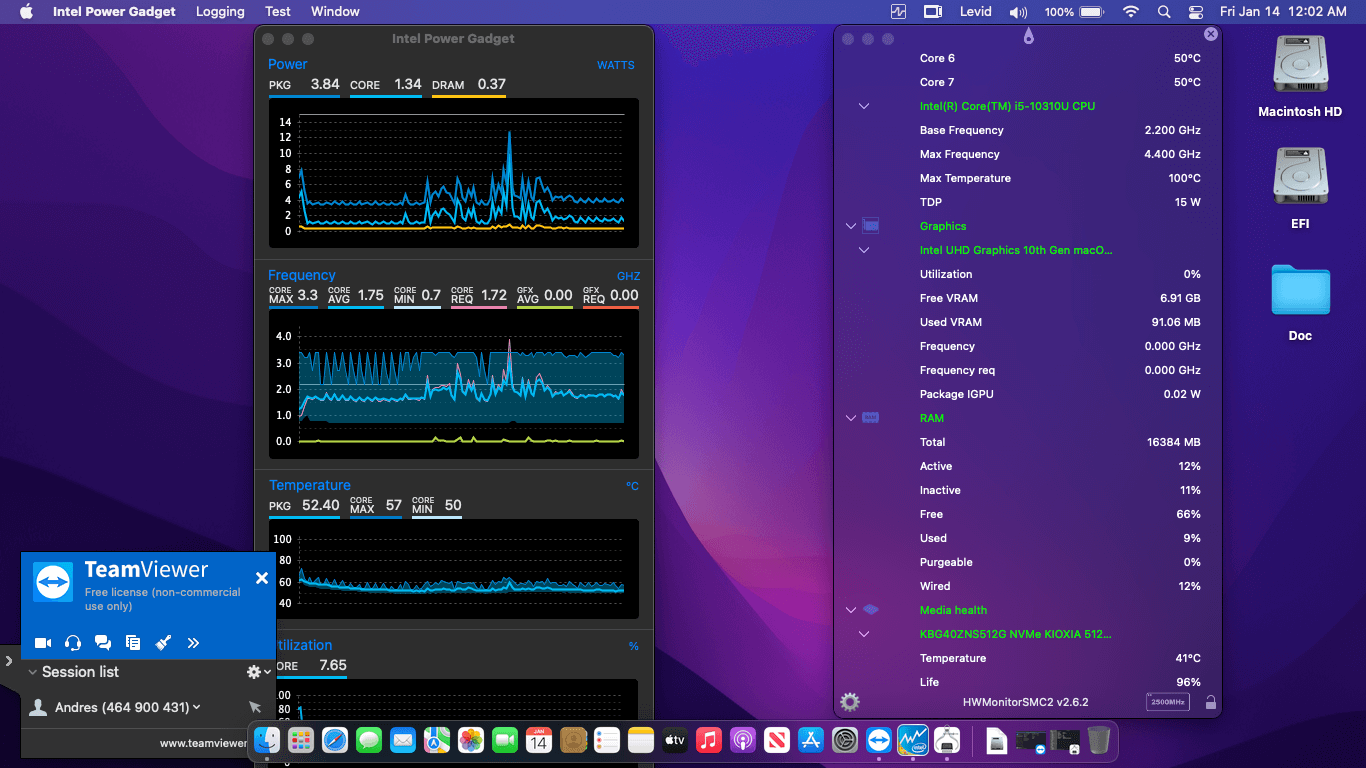The width and height of the screenshot is (1366, 768).
Task: Collapse Intel(R) Core(TM) i5-10310U CPU group
Action: (864, 106)
